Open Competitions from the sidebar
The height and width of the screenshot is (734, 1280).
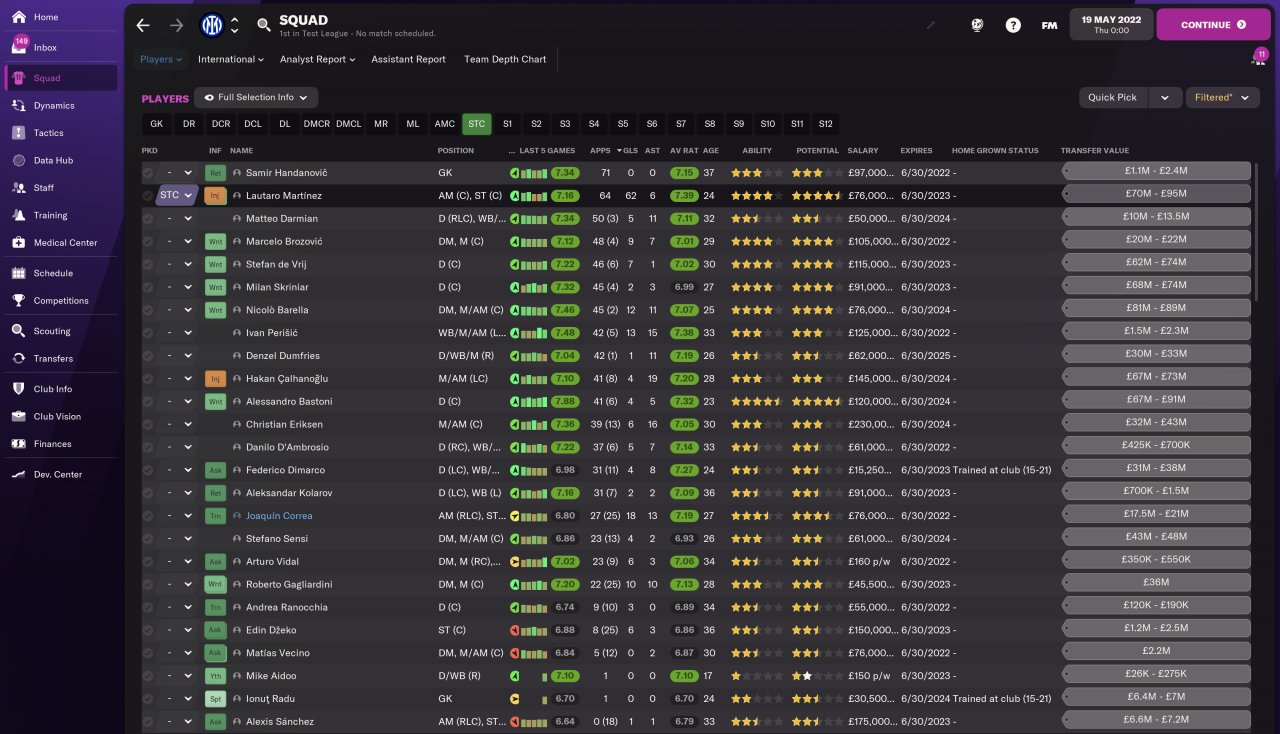tap(60, 300)
